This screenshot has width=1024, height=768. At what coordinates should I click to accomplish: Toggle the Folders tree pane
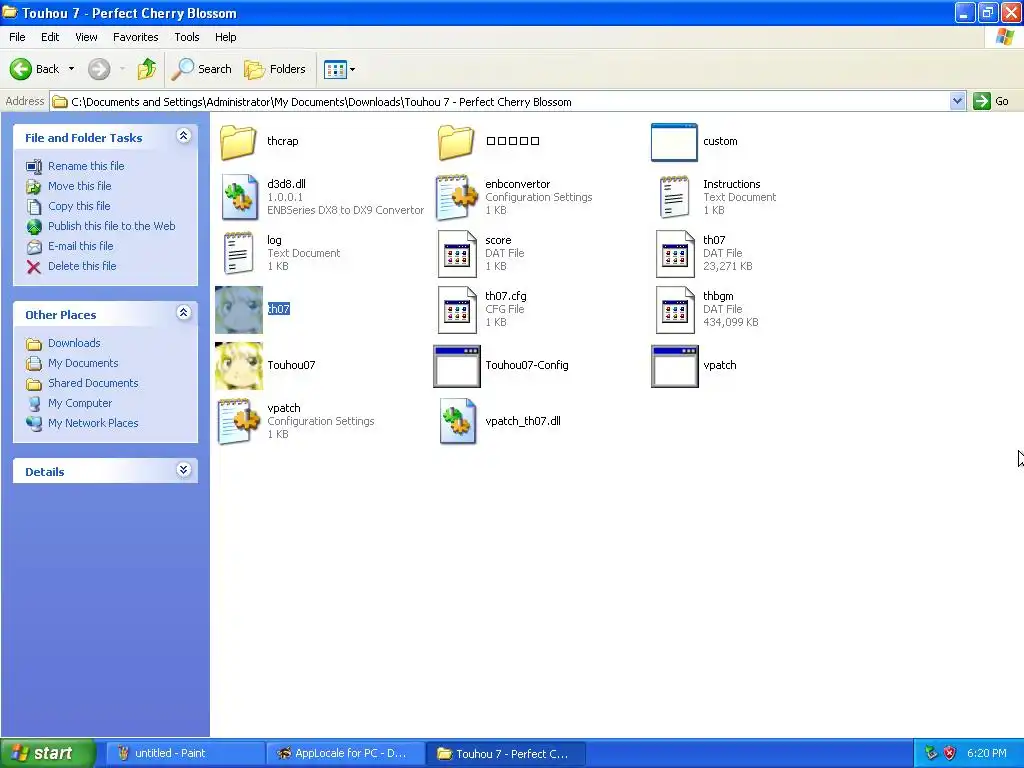(275, 69)
